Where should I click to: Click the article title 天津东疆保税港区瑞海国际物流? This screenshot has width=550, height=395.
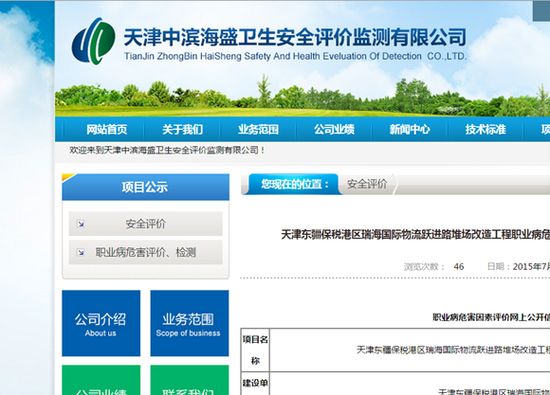click(415, 235)
